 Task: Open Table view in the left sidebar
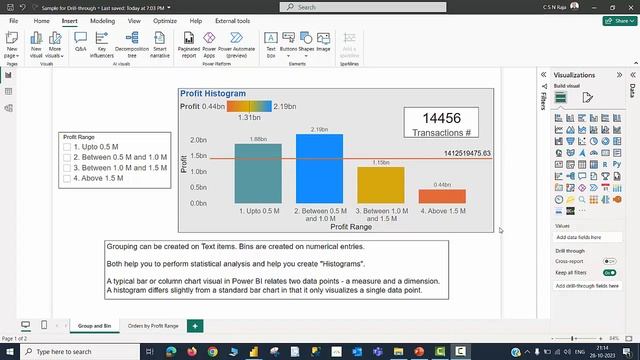(x=8, y=91)
